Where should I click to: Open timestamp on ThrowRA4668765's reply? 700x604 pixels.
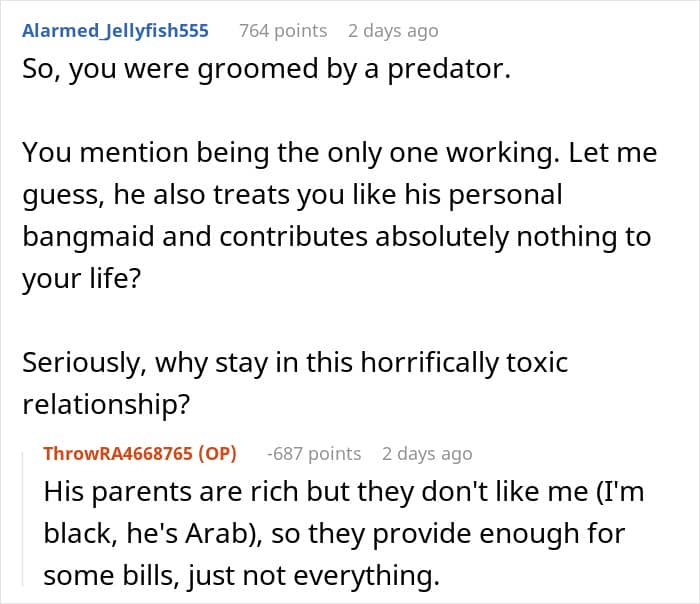[x=426, y=454]
